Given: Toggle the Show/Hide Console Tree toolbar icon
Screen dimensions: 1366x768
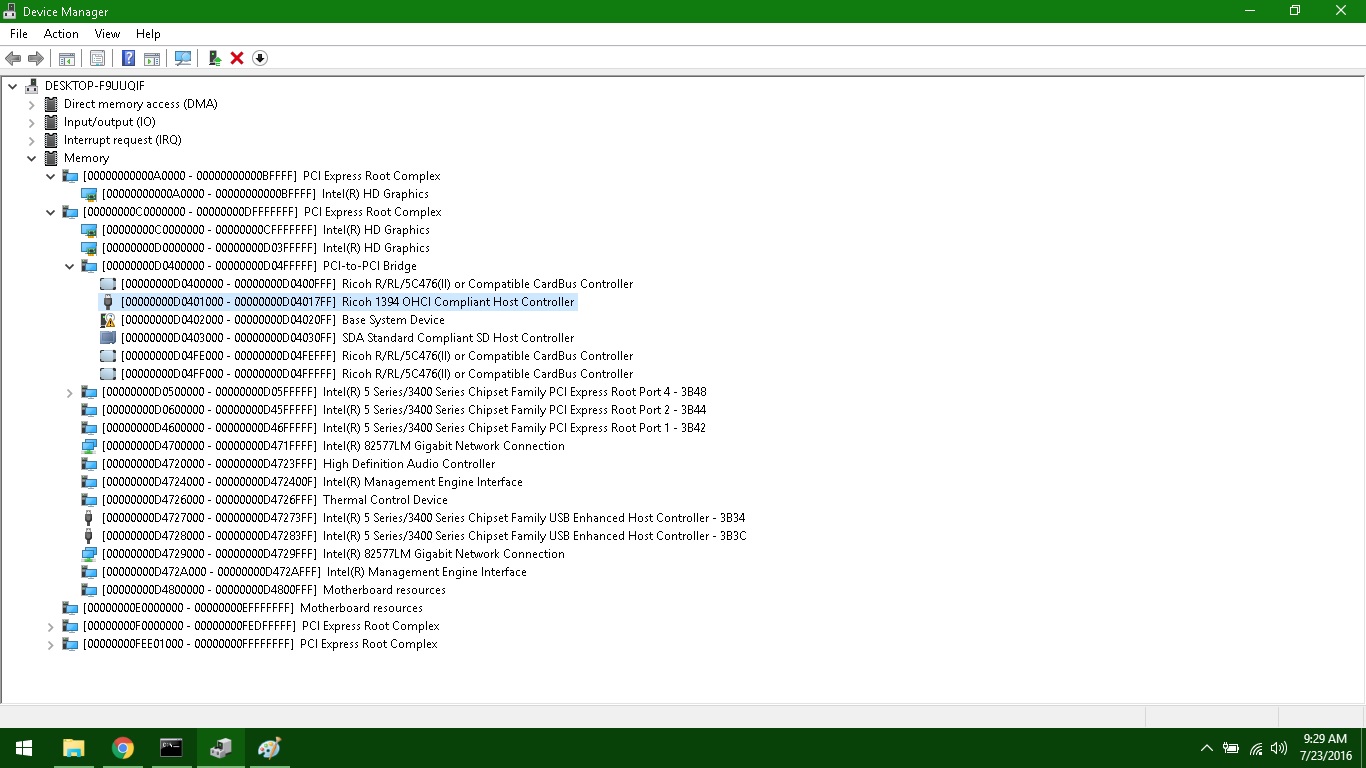Looking at the screenshot, I should [x=67, y=58].
